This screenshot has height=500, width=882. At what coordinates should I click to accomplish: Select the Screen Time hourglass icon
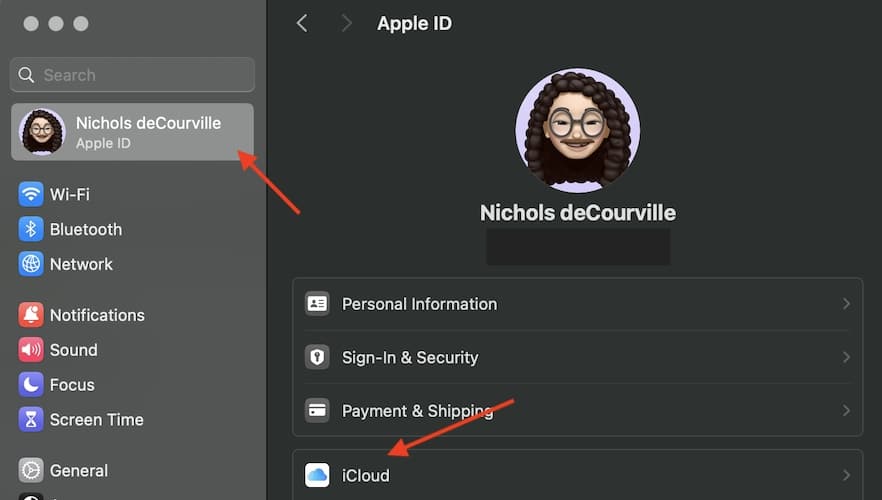[31, 420]
